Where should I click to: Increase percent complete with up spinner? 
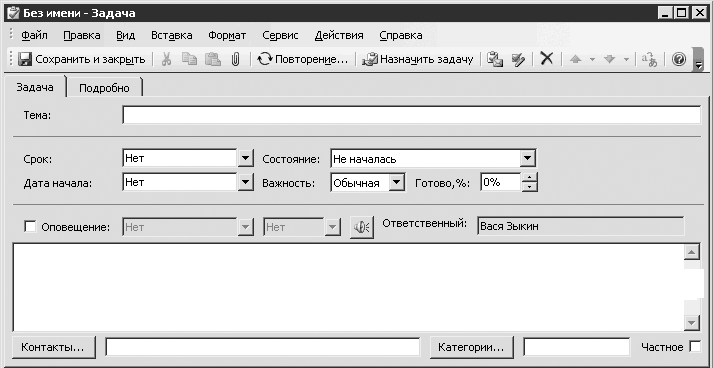pyautogui.click(x=529, y=178)
